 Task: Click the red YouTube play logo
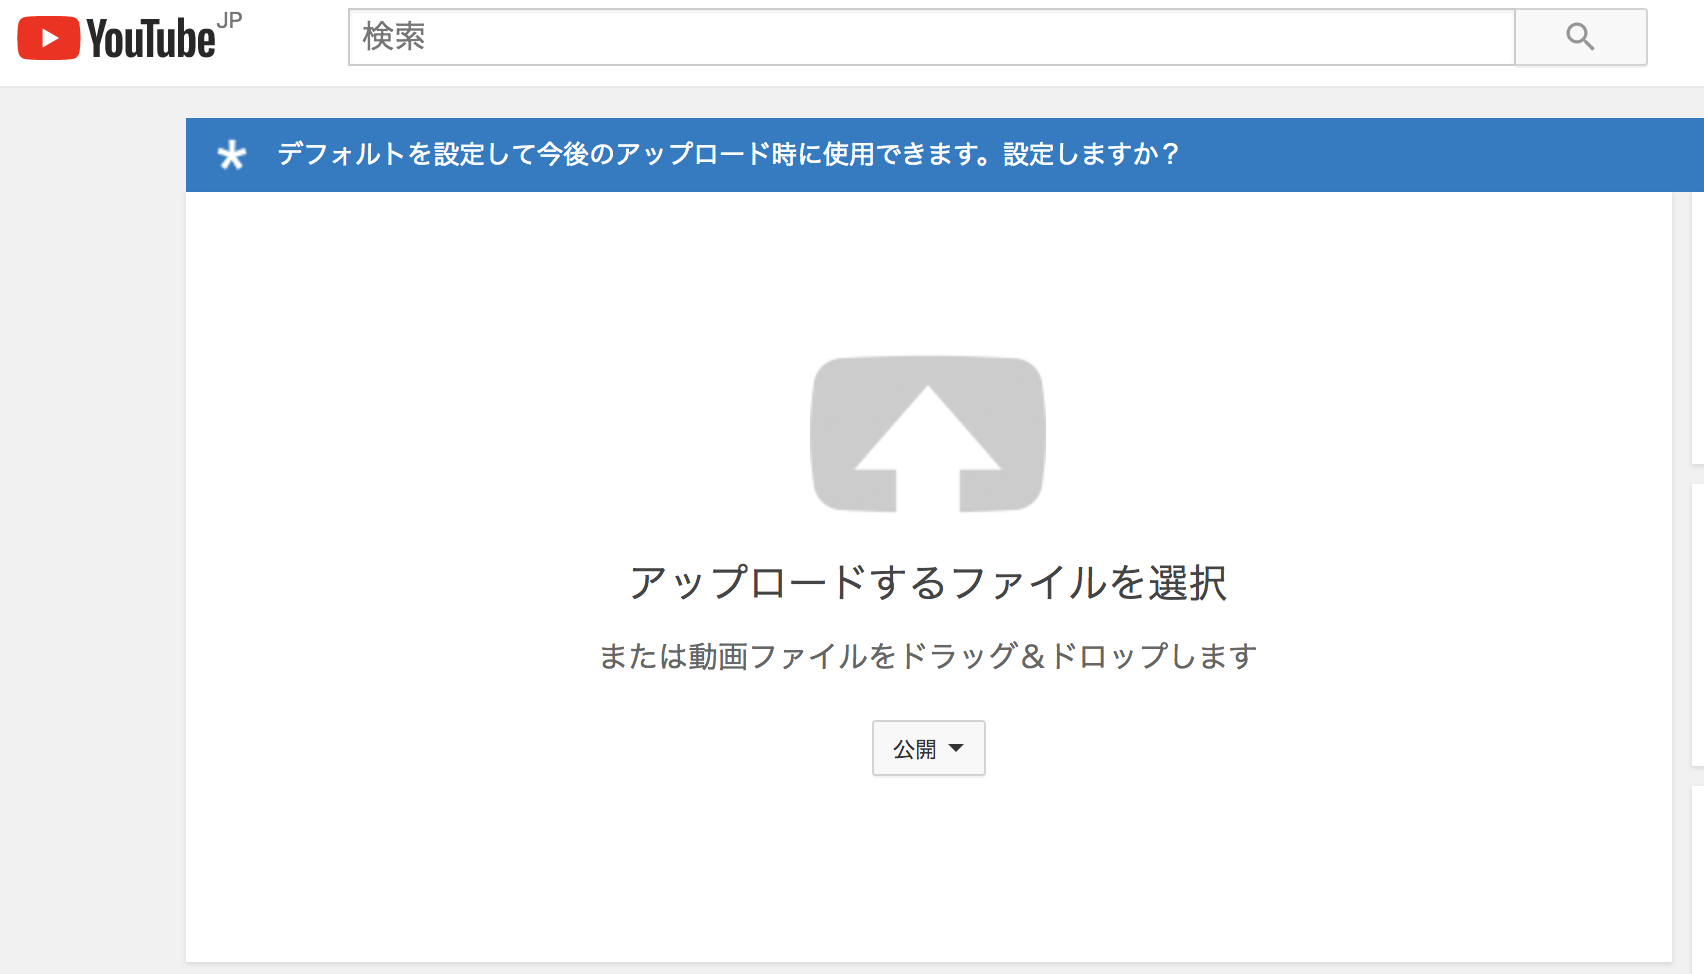pyautogui.click(x=48, y=38)
